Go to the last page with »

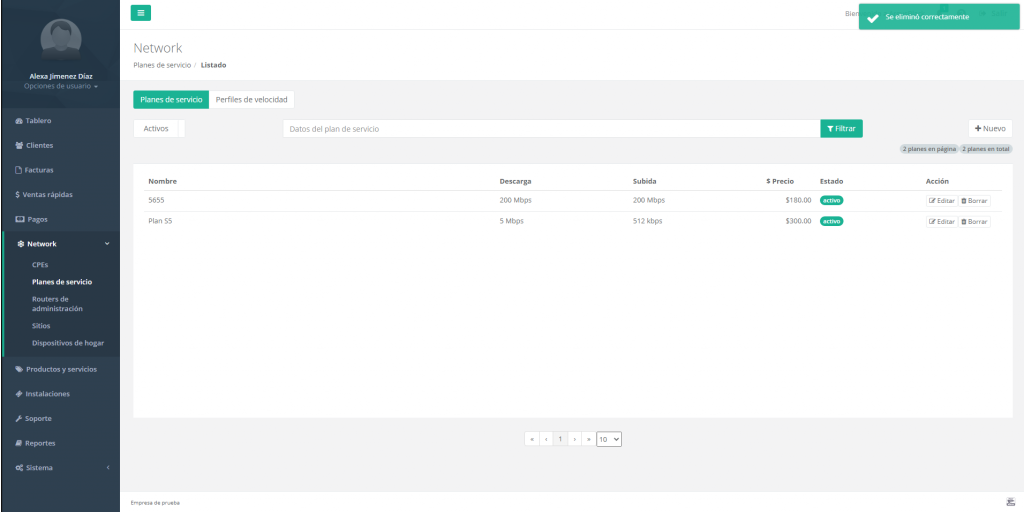[588, 440]
